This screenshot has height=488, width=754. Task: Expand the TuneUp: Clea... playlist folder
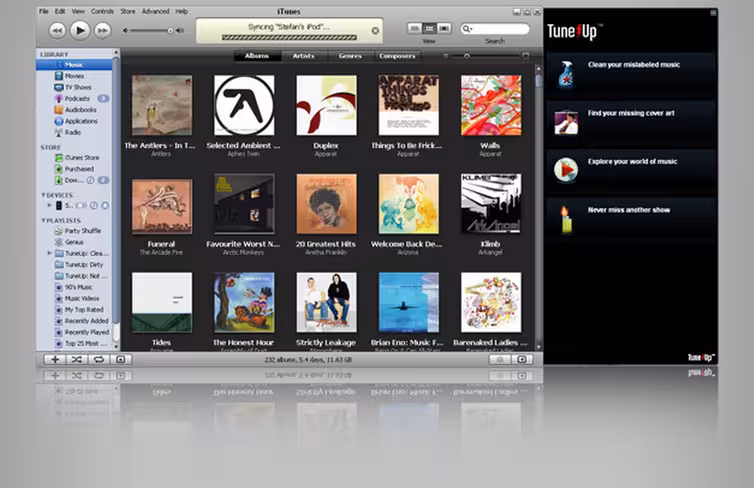49,253
